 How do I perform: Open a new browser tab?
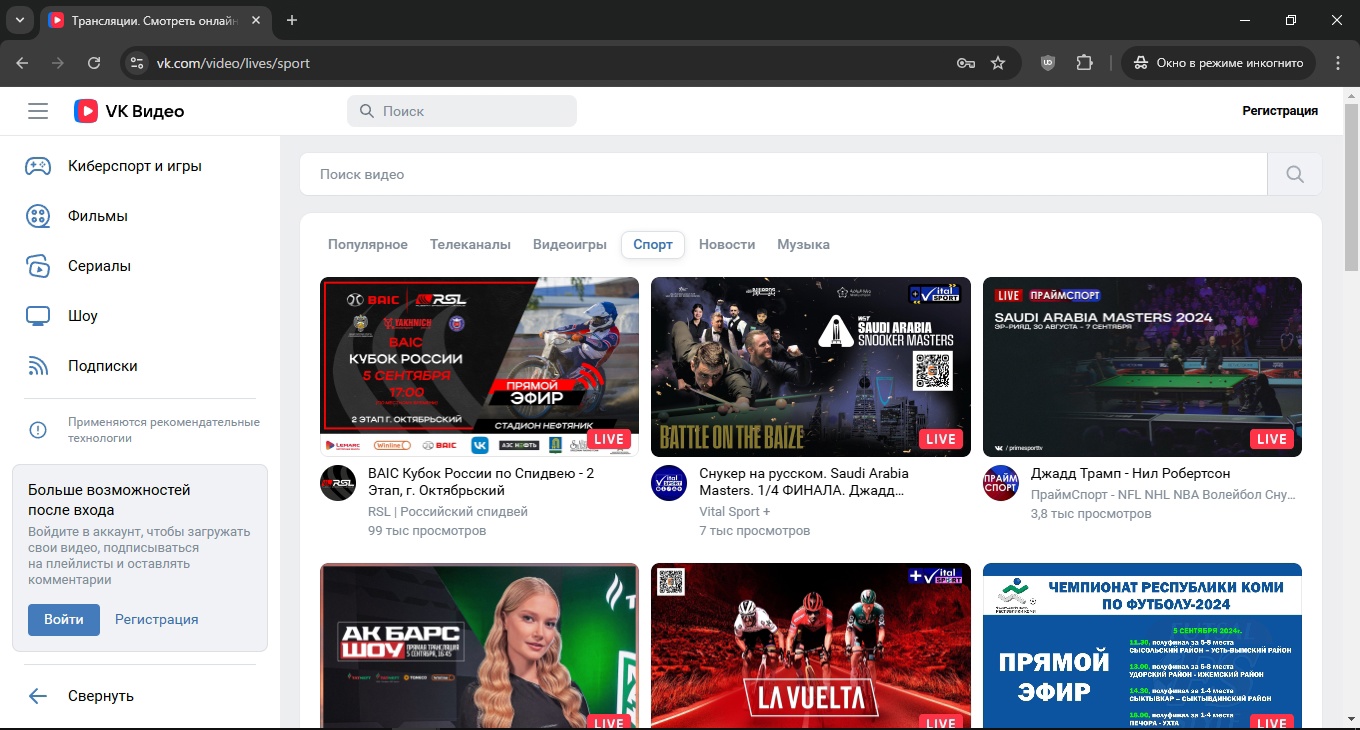coord(292,20)
